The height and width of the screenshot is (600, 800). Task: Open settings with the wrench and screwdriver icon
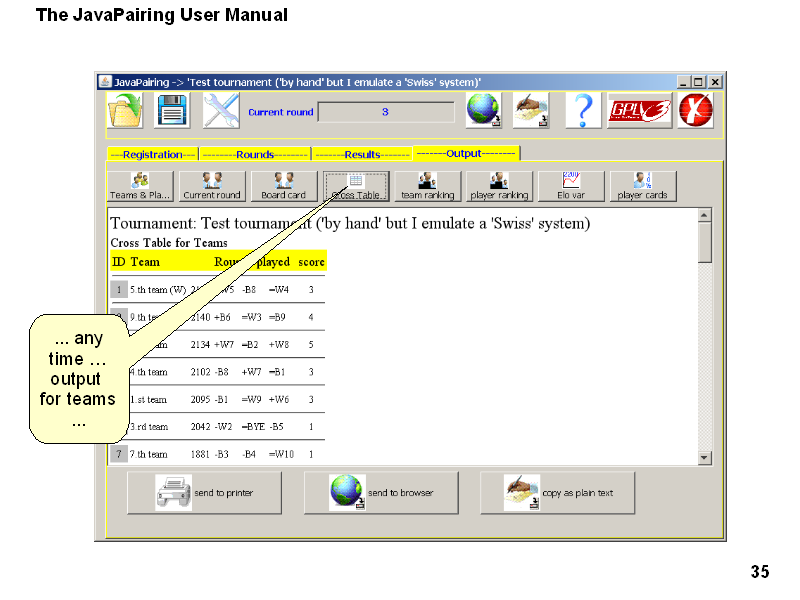pyautogui.click(x=221, y=111)
